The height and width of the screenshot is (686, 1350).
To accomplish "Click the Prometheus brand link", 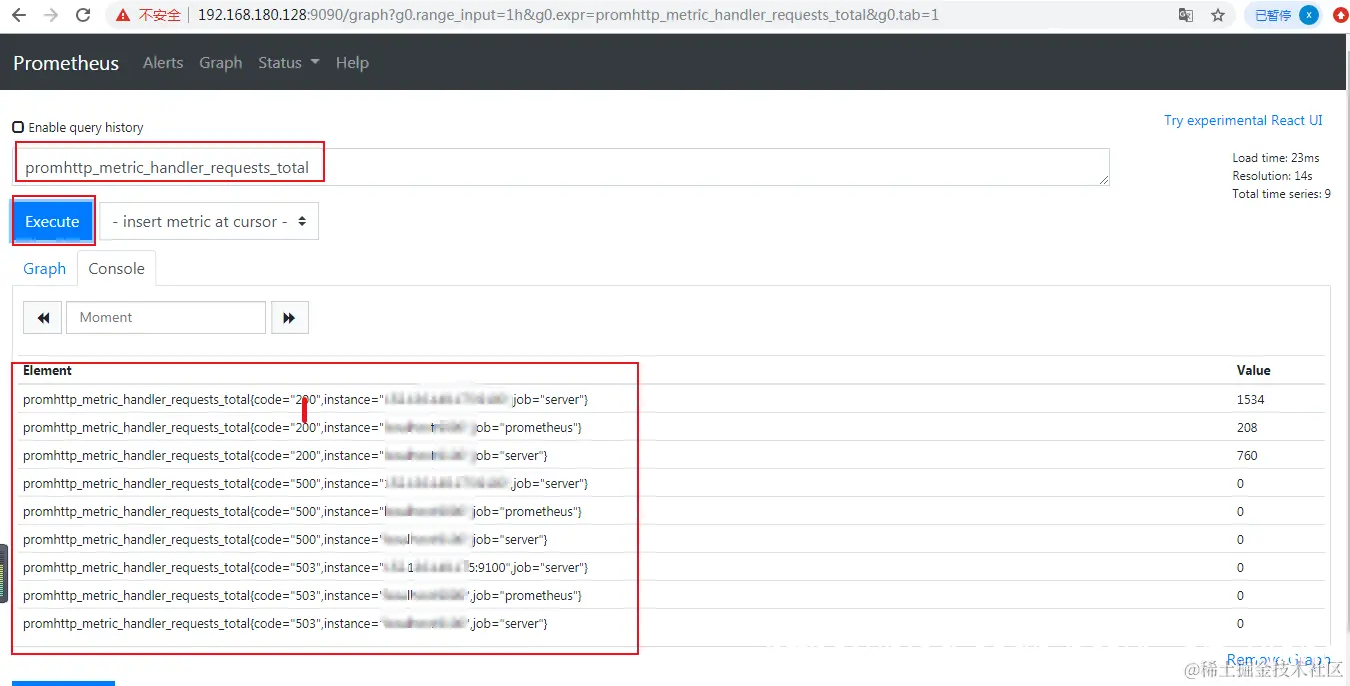I will [x=66, y=62].
